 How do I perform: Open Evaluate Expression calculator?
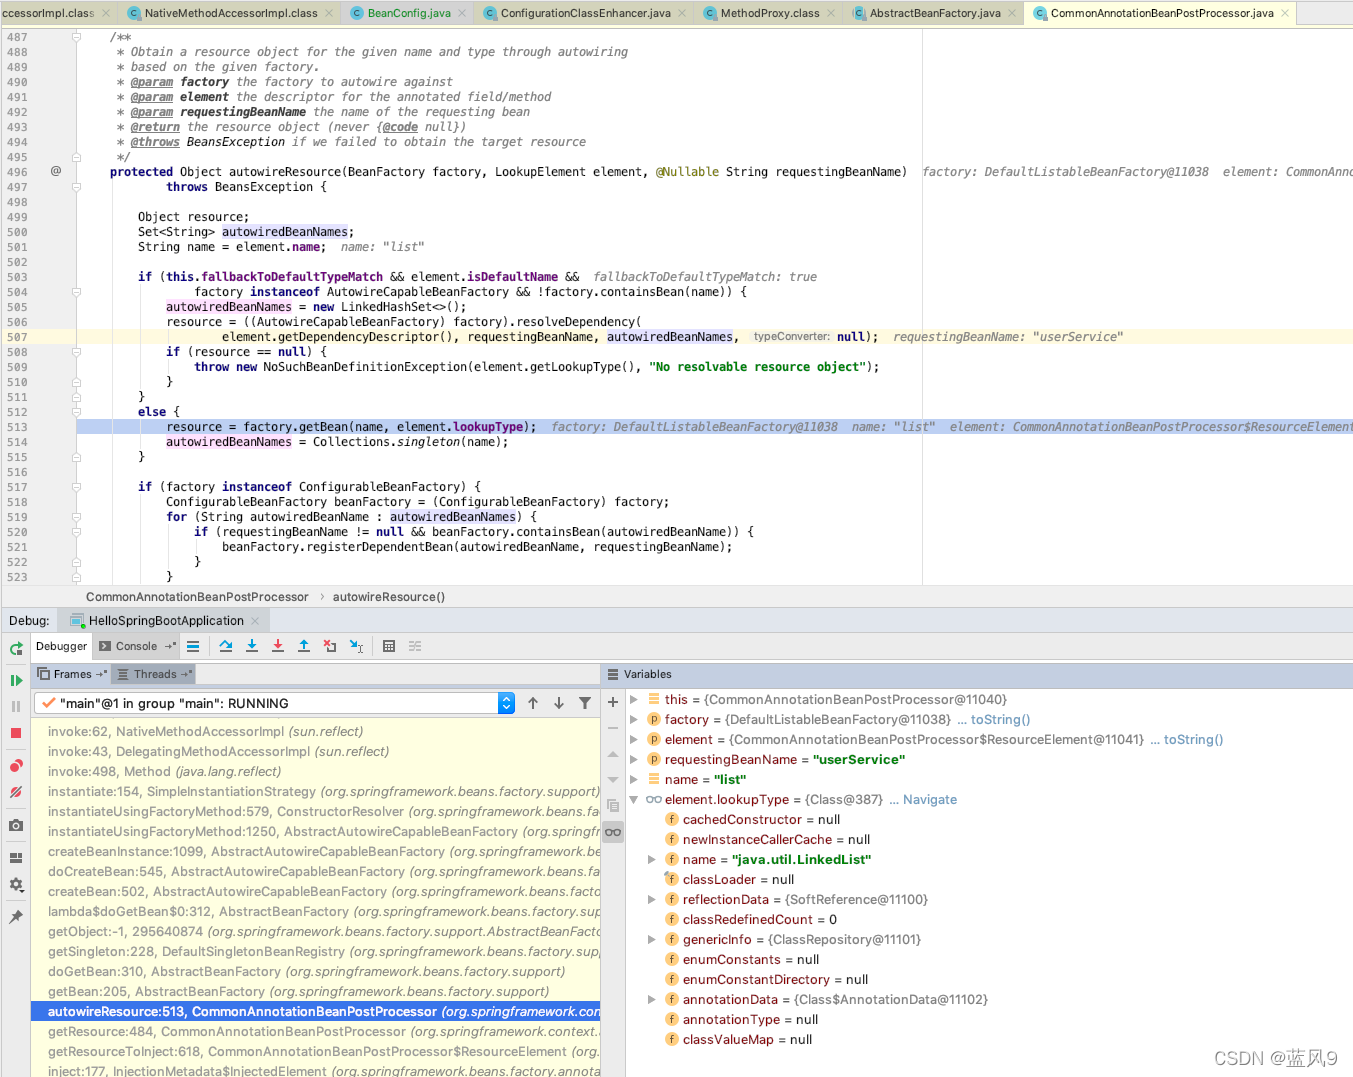coord(389,646)
